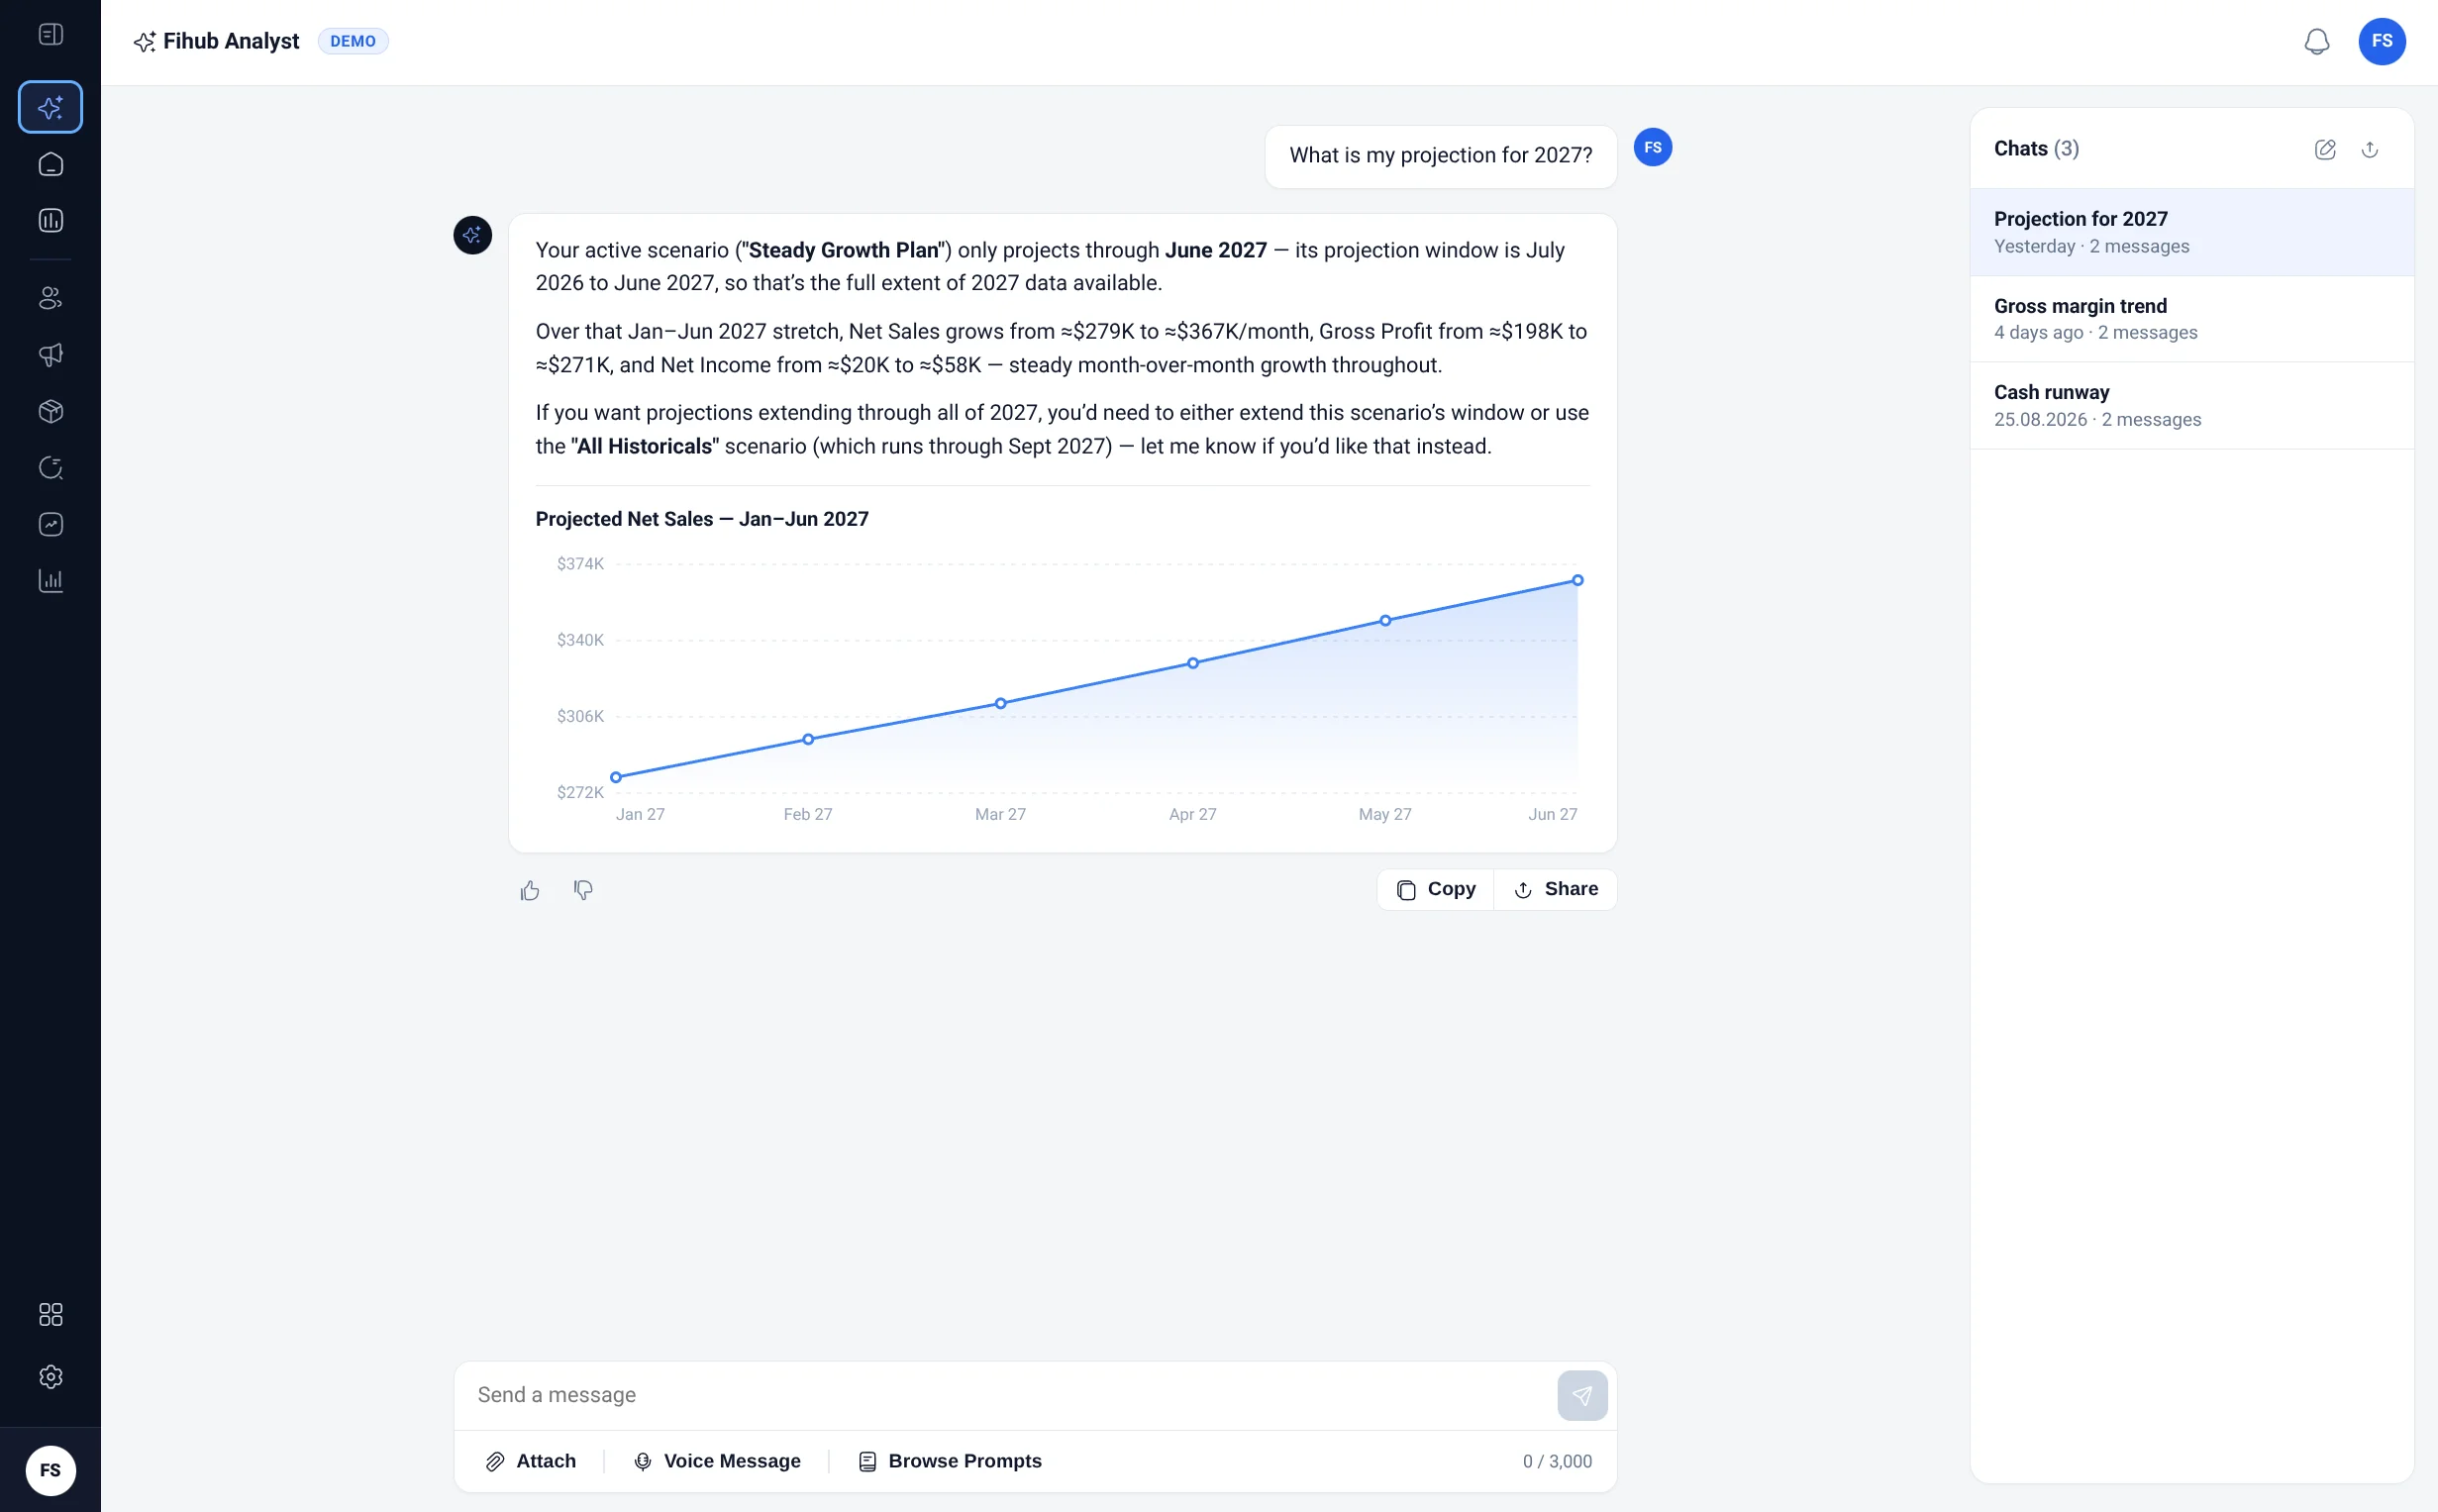Open the FS profile avatar in header
Viewport: 2438px width, 1512px height.
[x=2381, y=41]
